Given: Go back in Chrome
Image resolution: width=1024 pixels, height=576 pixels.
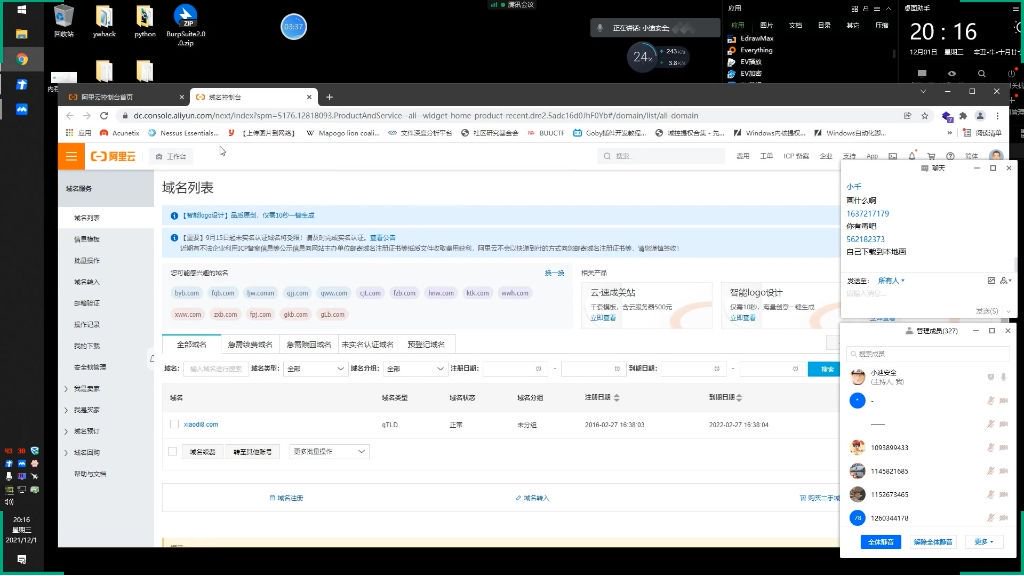Looking at the screenshot, I should click(70, 116).
